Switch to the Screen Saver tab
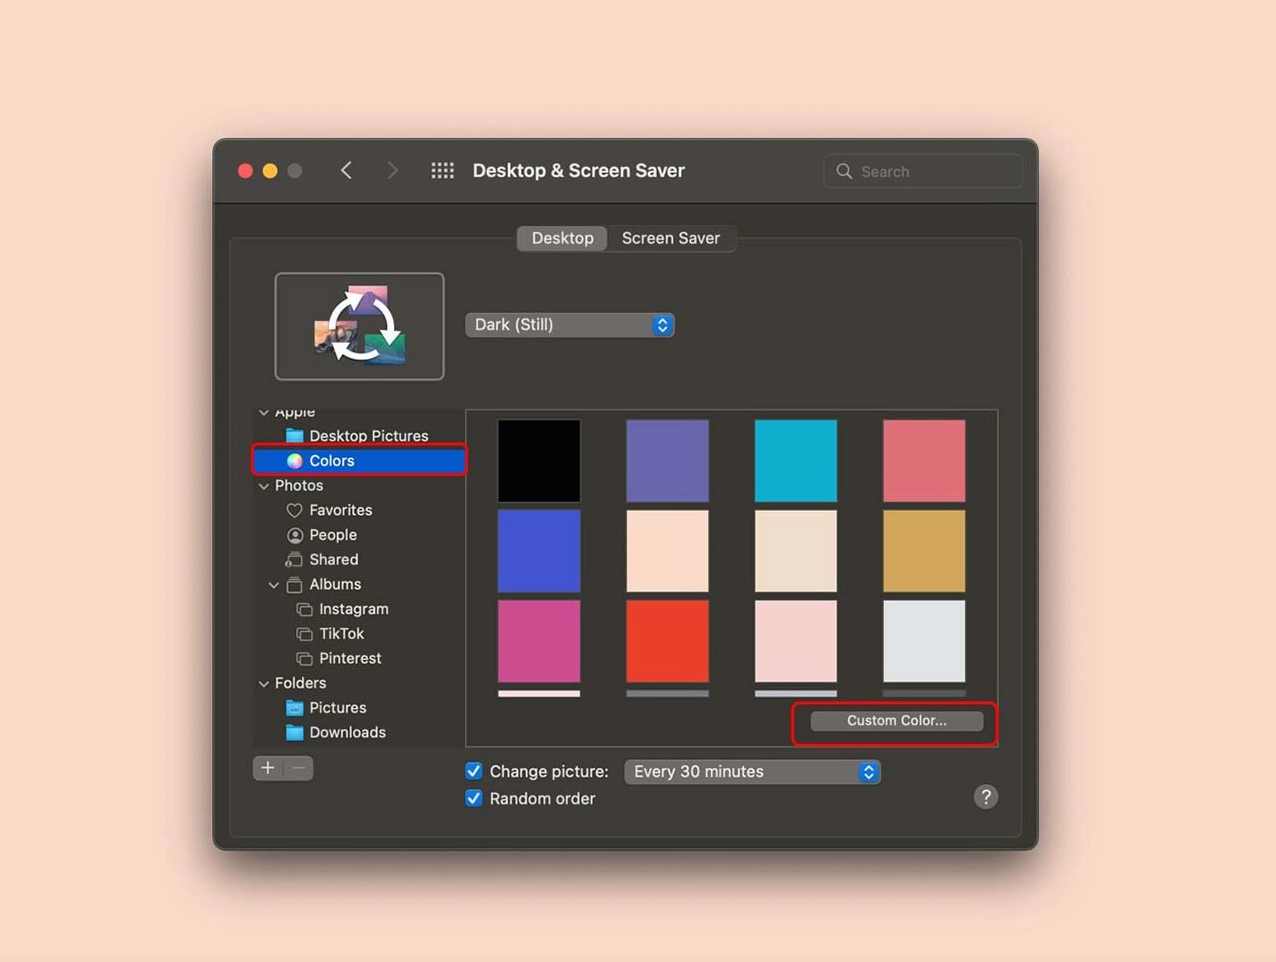Screen dimensions: 1276x962 [670, 238]
